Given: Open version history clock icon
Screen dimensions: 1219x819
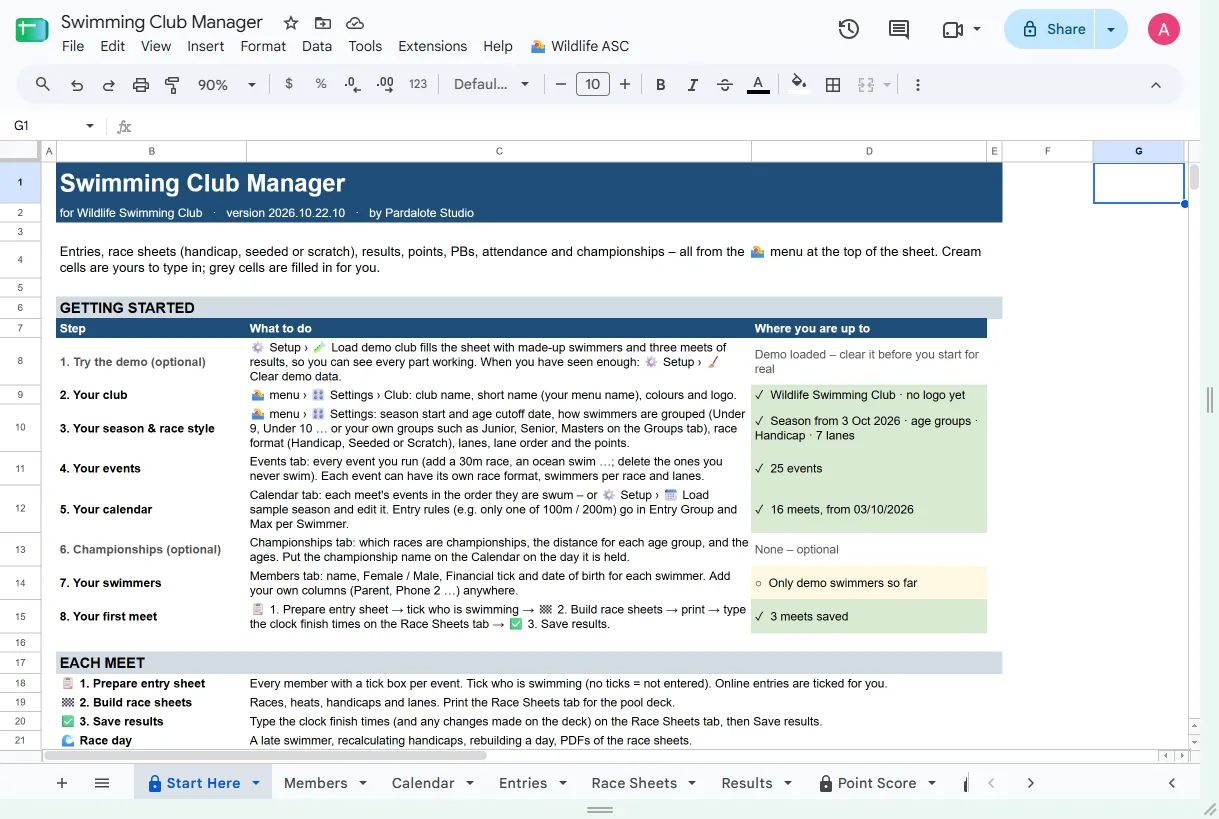Looking at the screenshot, I should (848, 30).
